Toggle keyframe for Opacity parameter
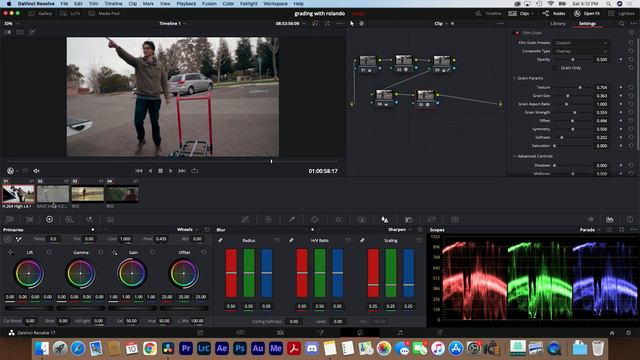The height and width of the screenshot is (360, 640). (621, 60)
